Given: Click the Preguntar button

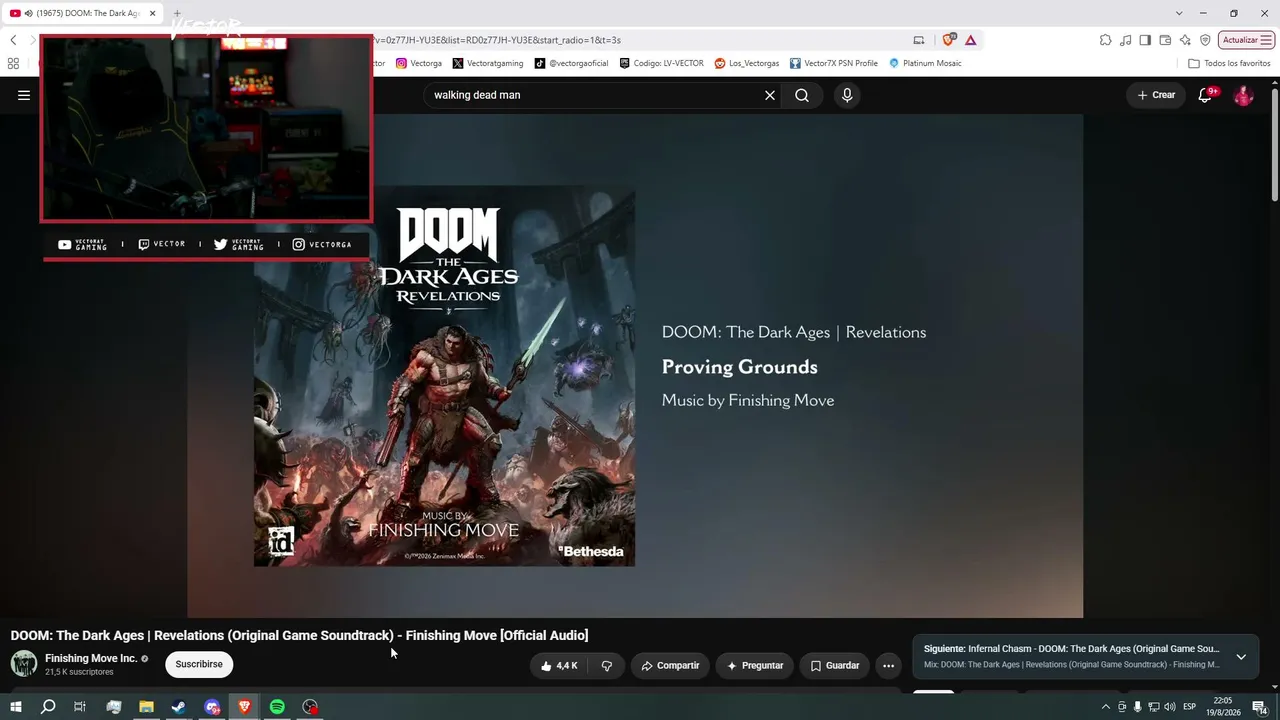Looking at the screenshot, I should [x=755, y=665].
